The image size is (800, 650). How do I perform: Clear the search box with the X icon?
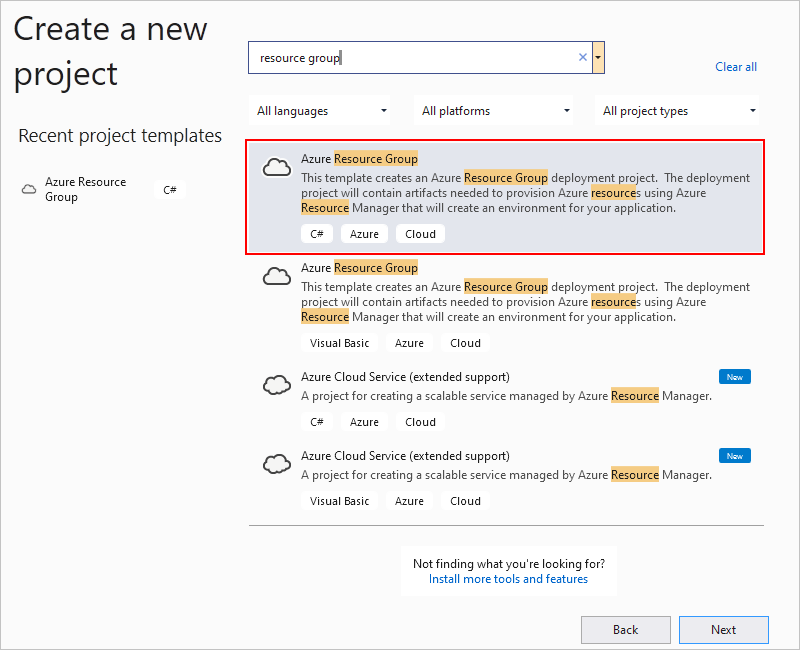(583, 58)
